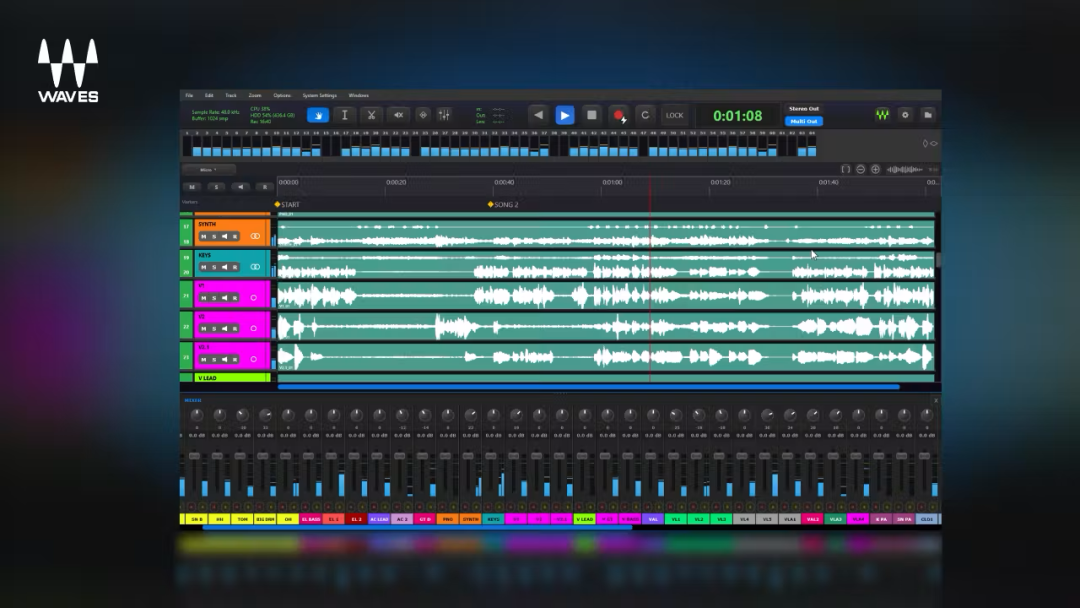Click the SONG 2 marker
This screenshot has height=608, width=1080.
coord(503,205)
